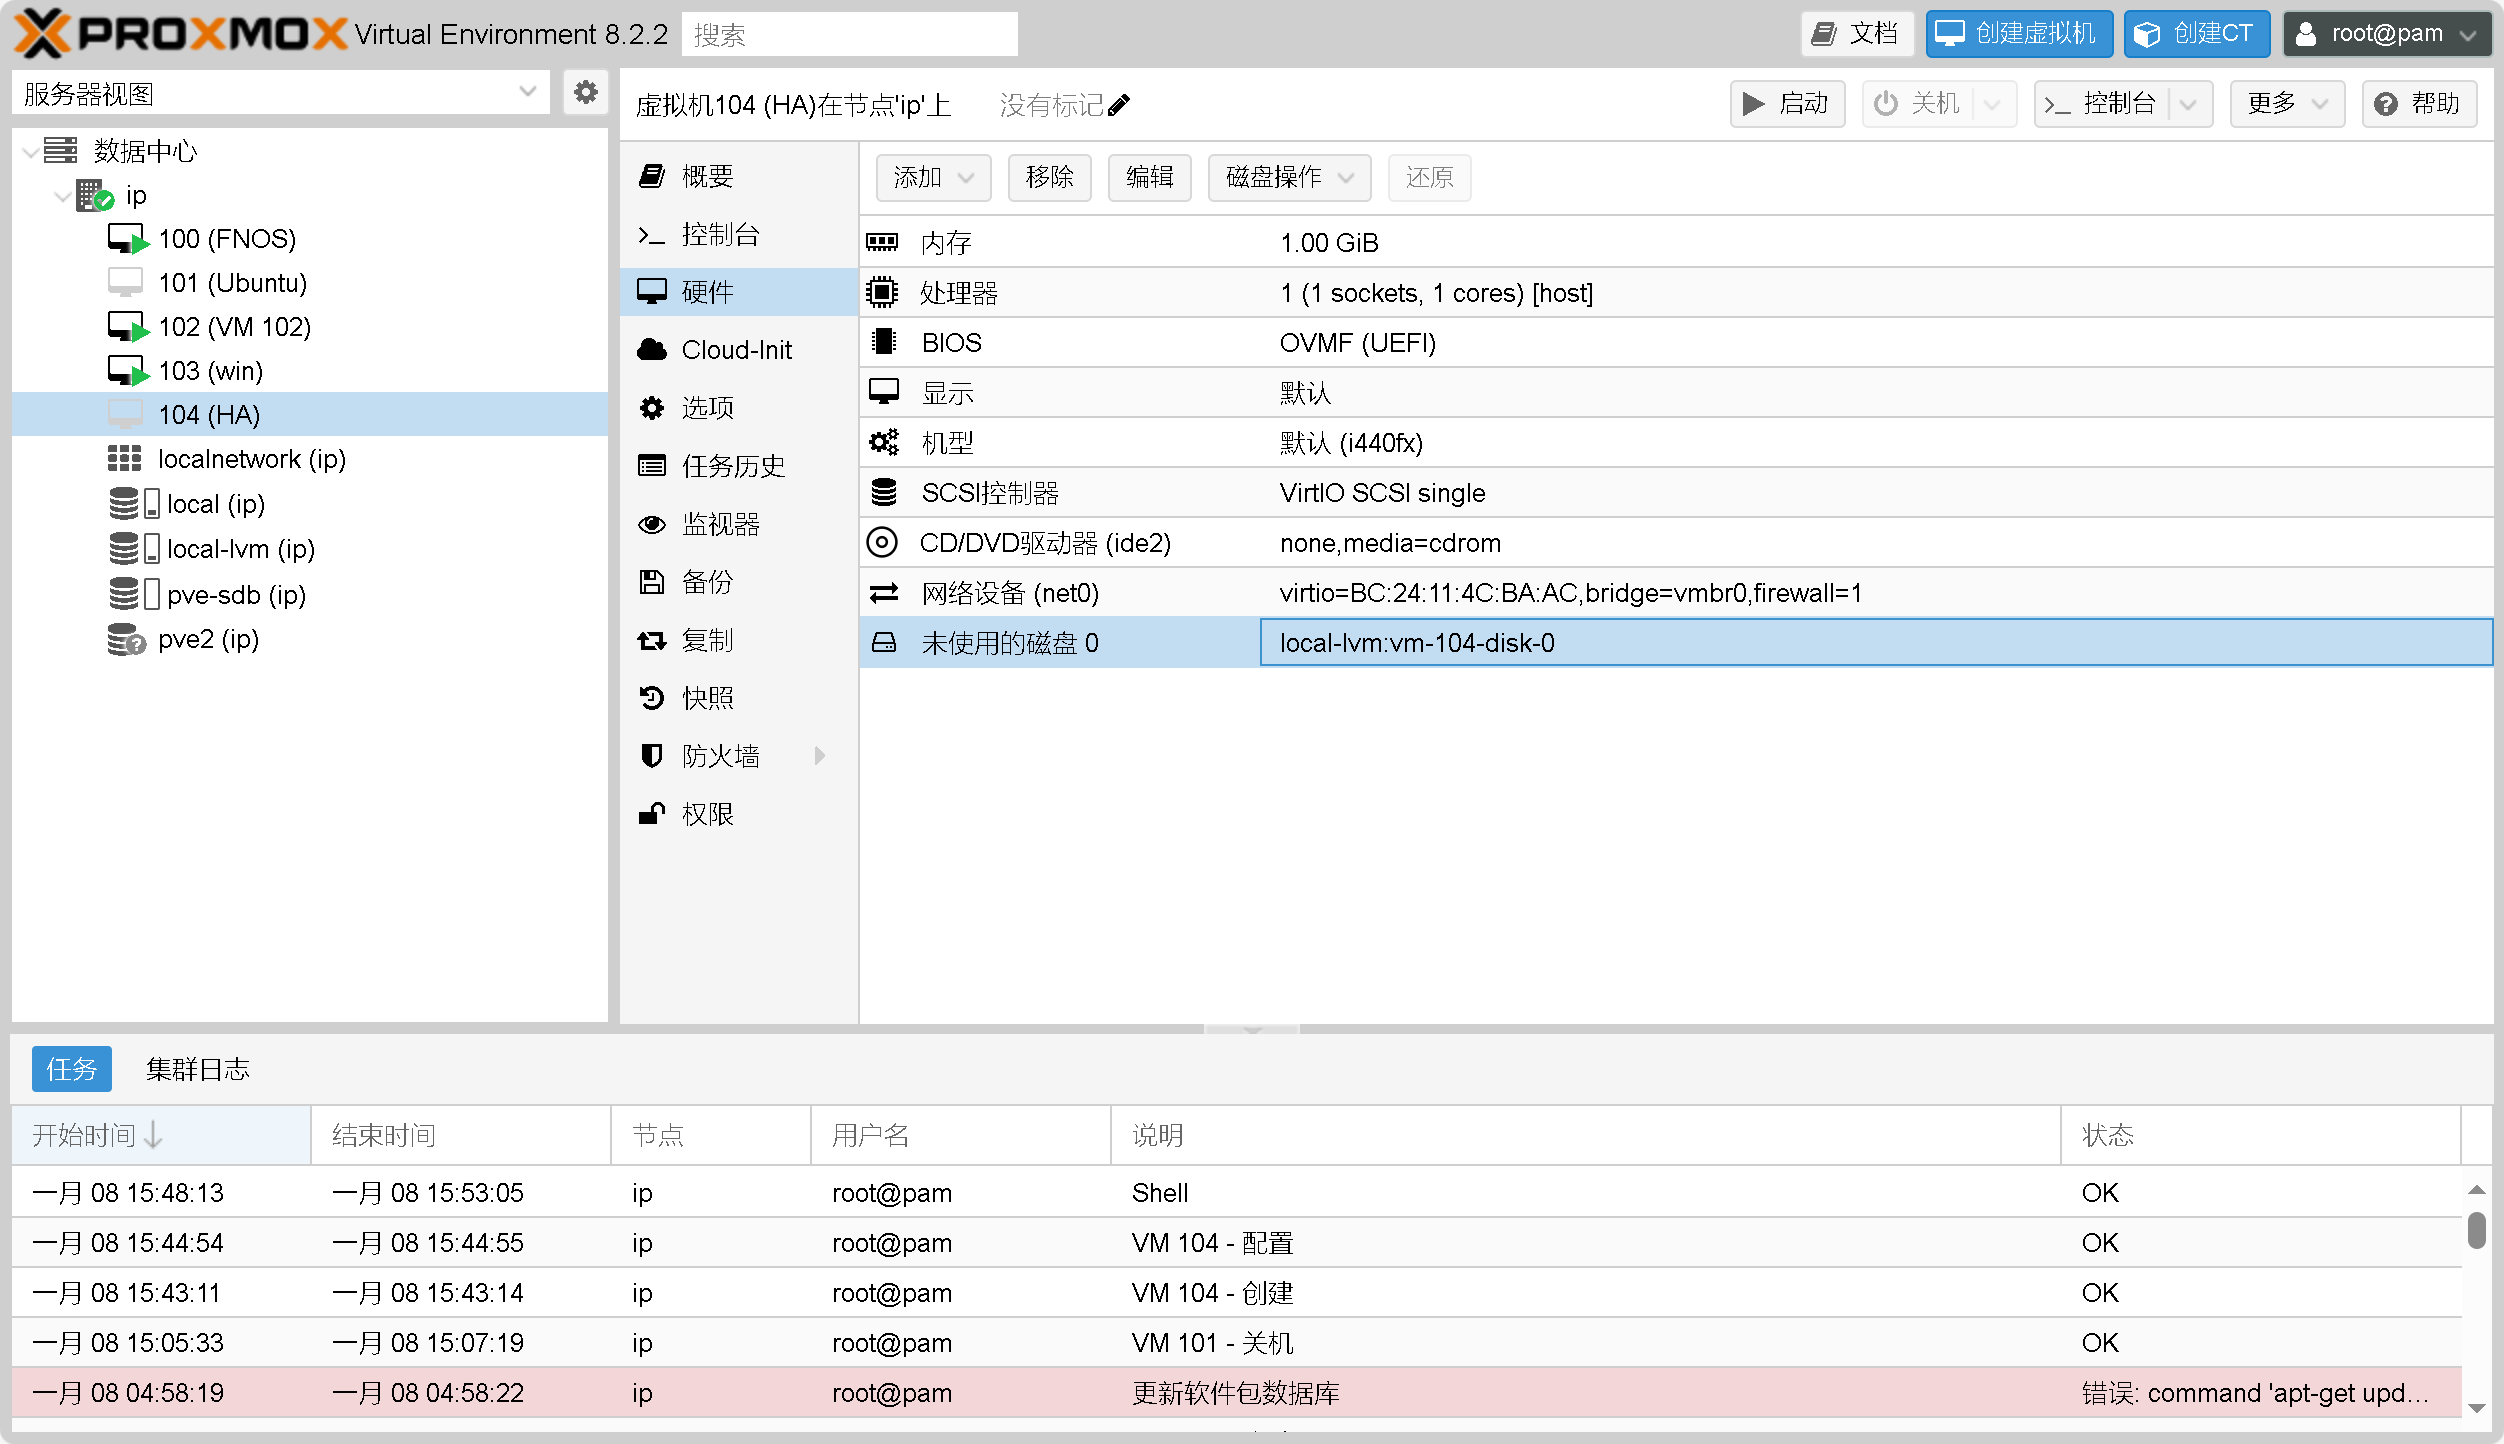Open the 复制 replication section
Screen dimensions: 2504x1444
(738, 640)
